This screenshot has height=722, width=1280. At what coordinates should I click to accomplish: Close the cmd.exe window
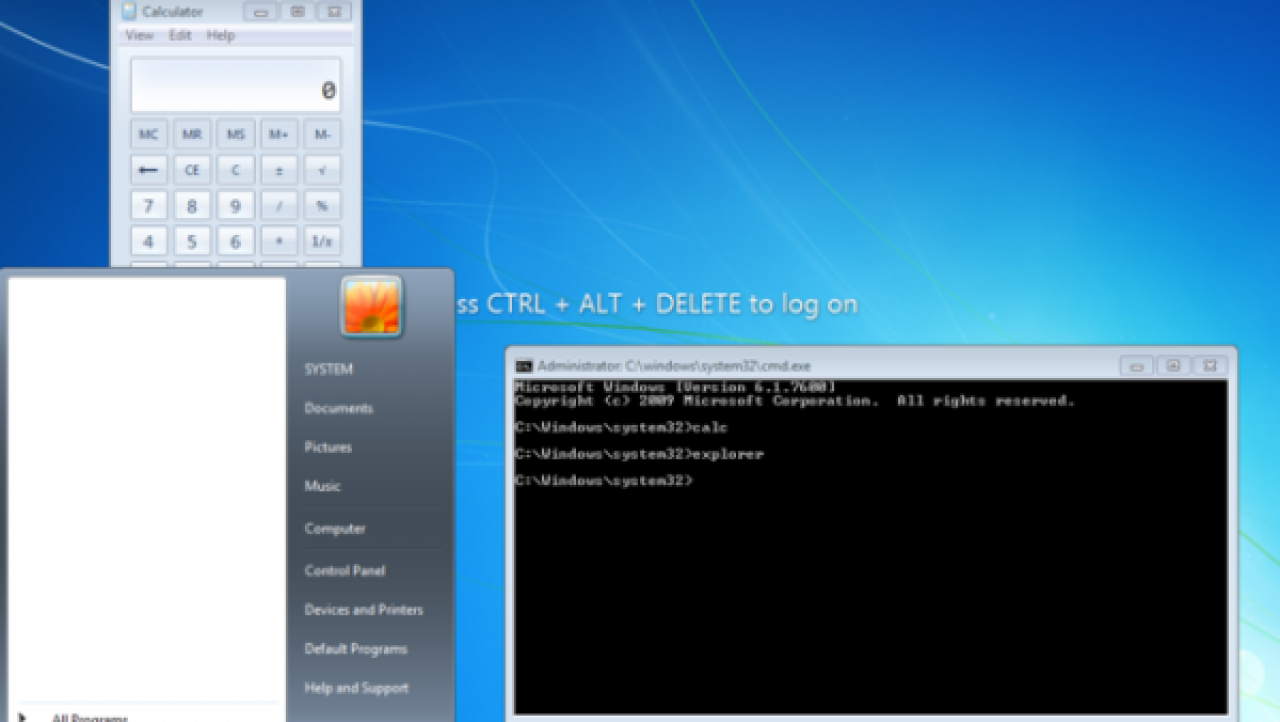point(1210,365)
